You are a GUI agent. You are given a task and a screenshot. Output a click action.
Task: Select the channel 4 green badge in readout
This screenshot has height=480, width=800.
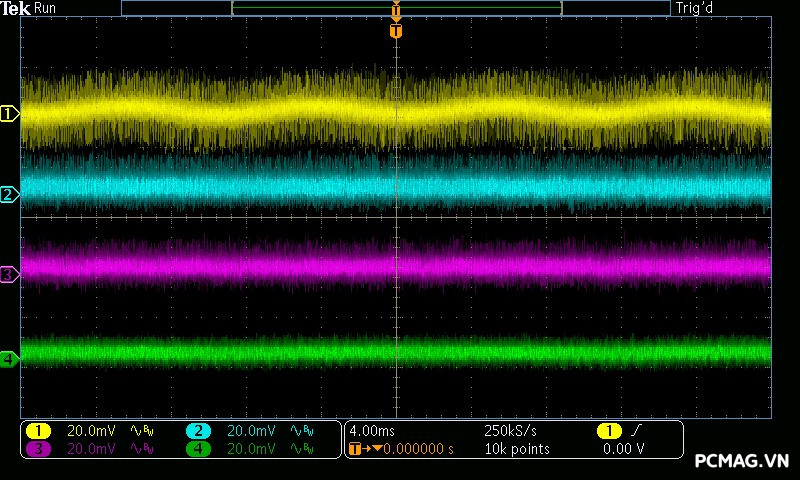coord(198,449)
